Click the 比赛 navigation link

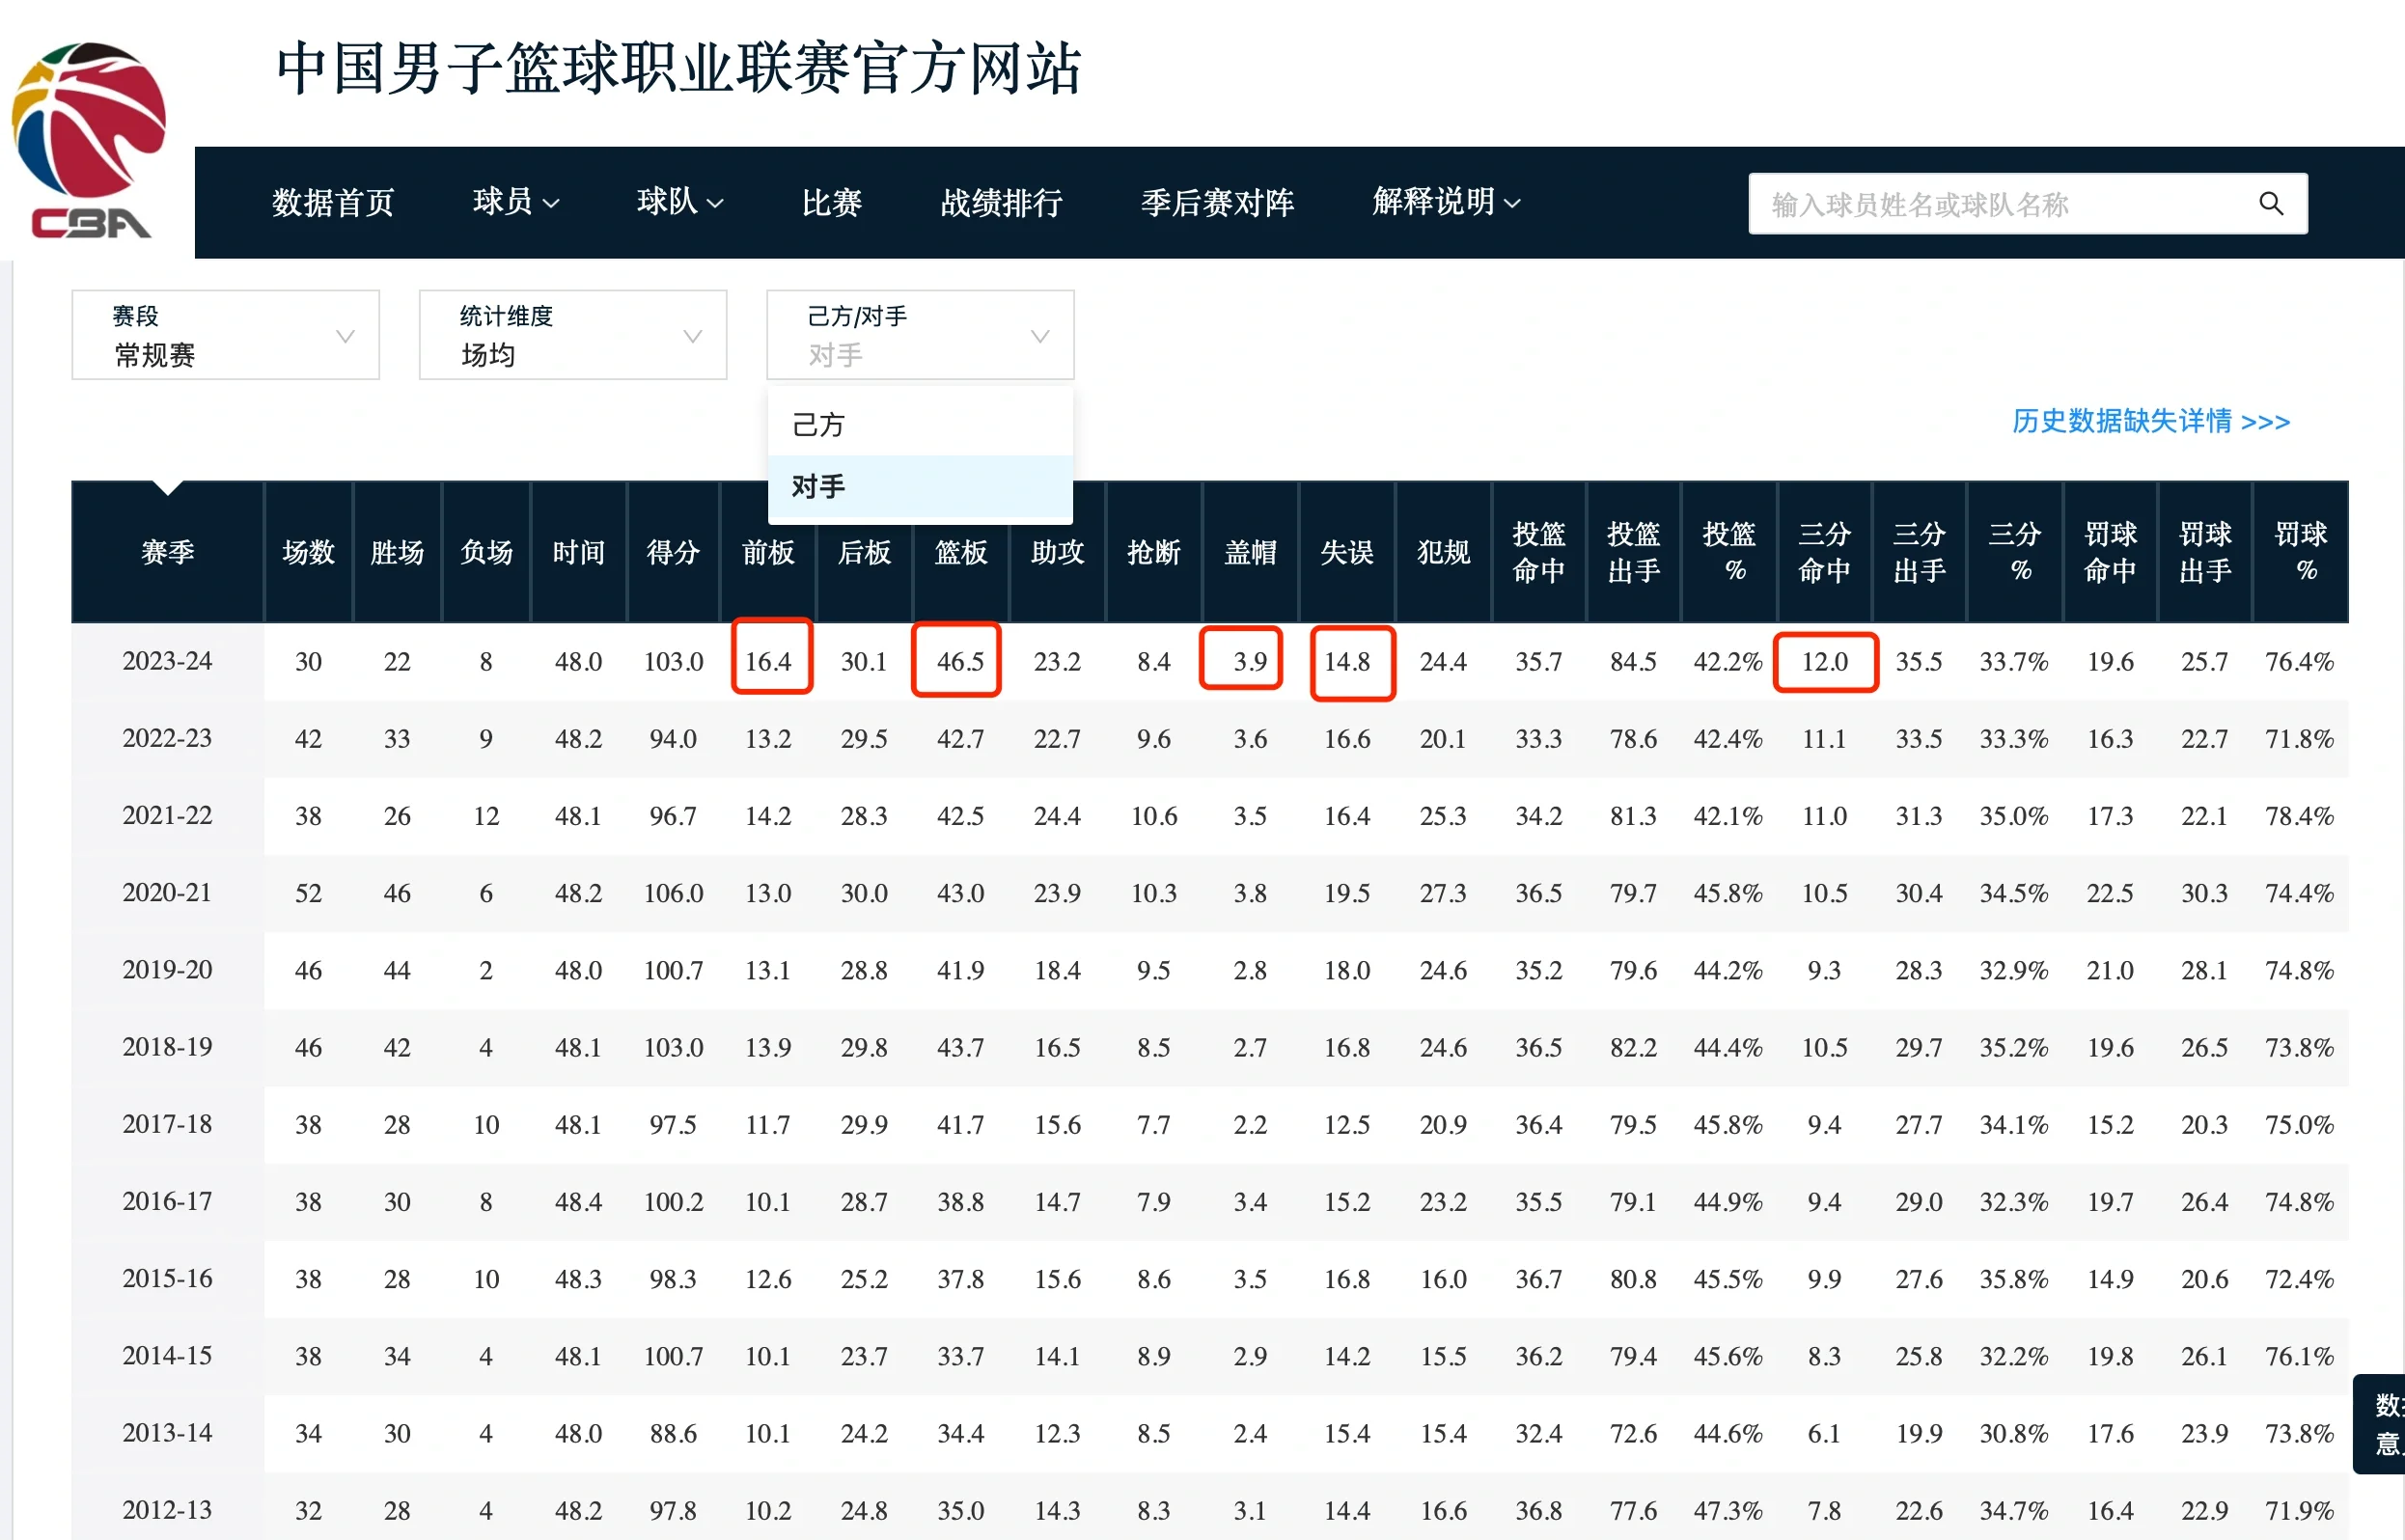point(831,203)
